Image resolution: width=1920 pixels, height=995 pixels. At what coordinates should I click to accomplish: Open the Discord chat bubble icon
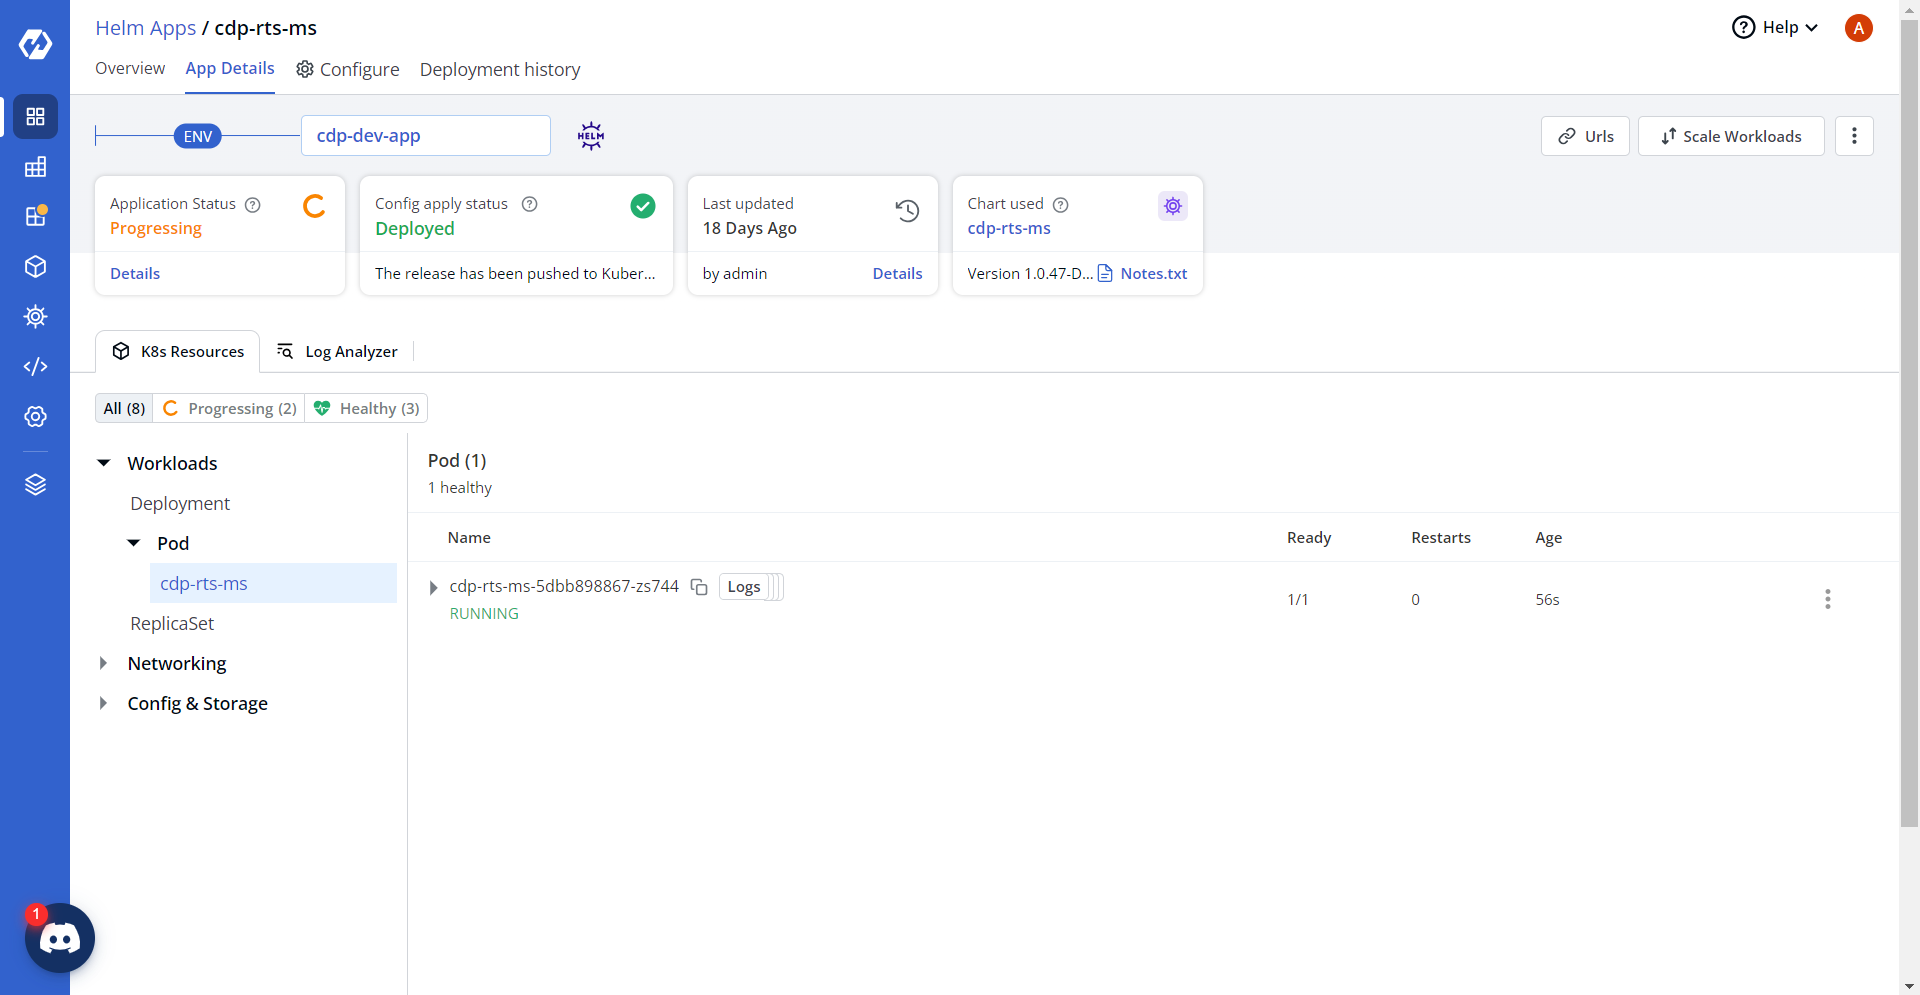click(60, 938)
